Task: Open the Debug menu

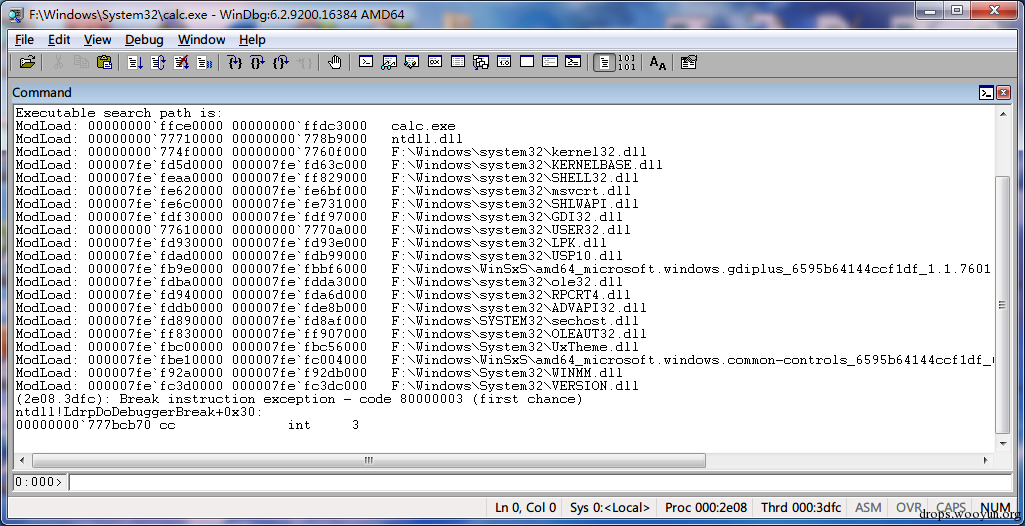Action: coord(144,40)
